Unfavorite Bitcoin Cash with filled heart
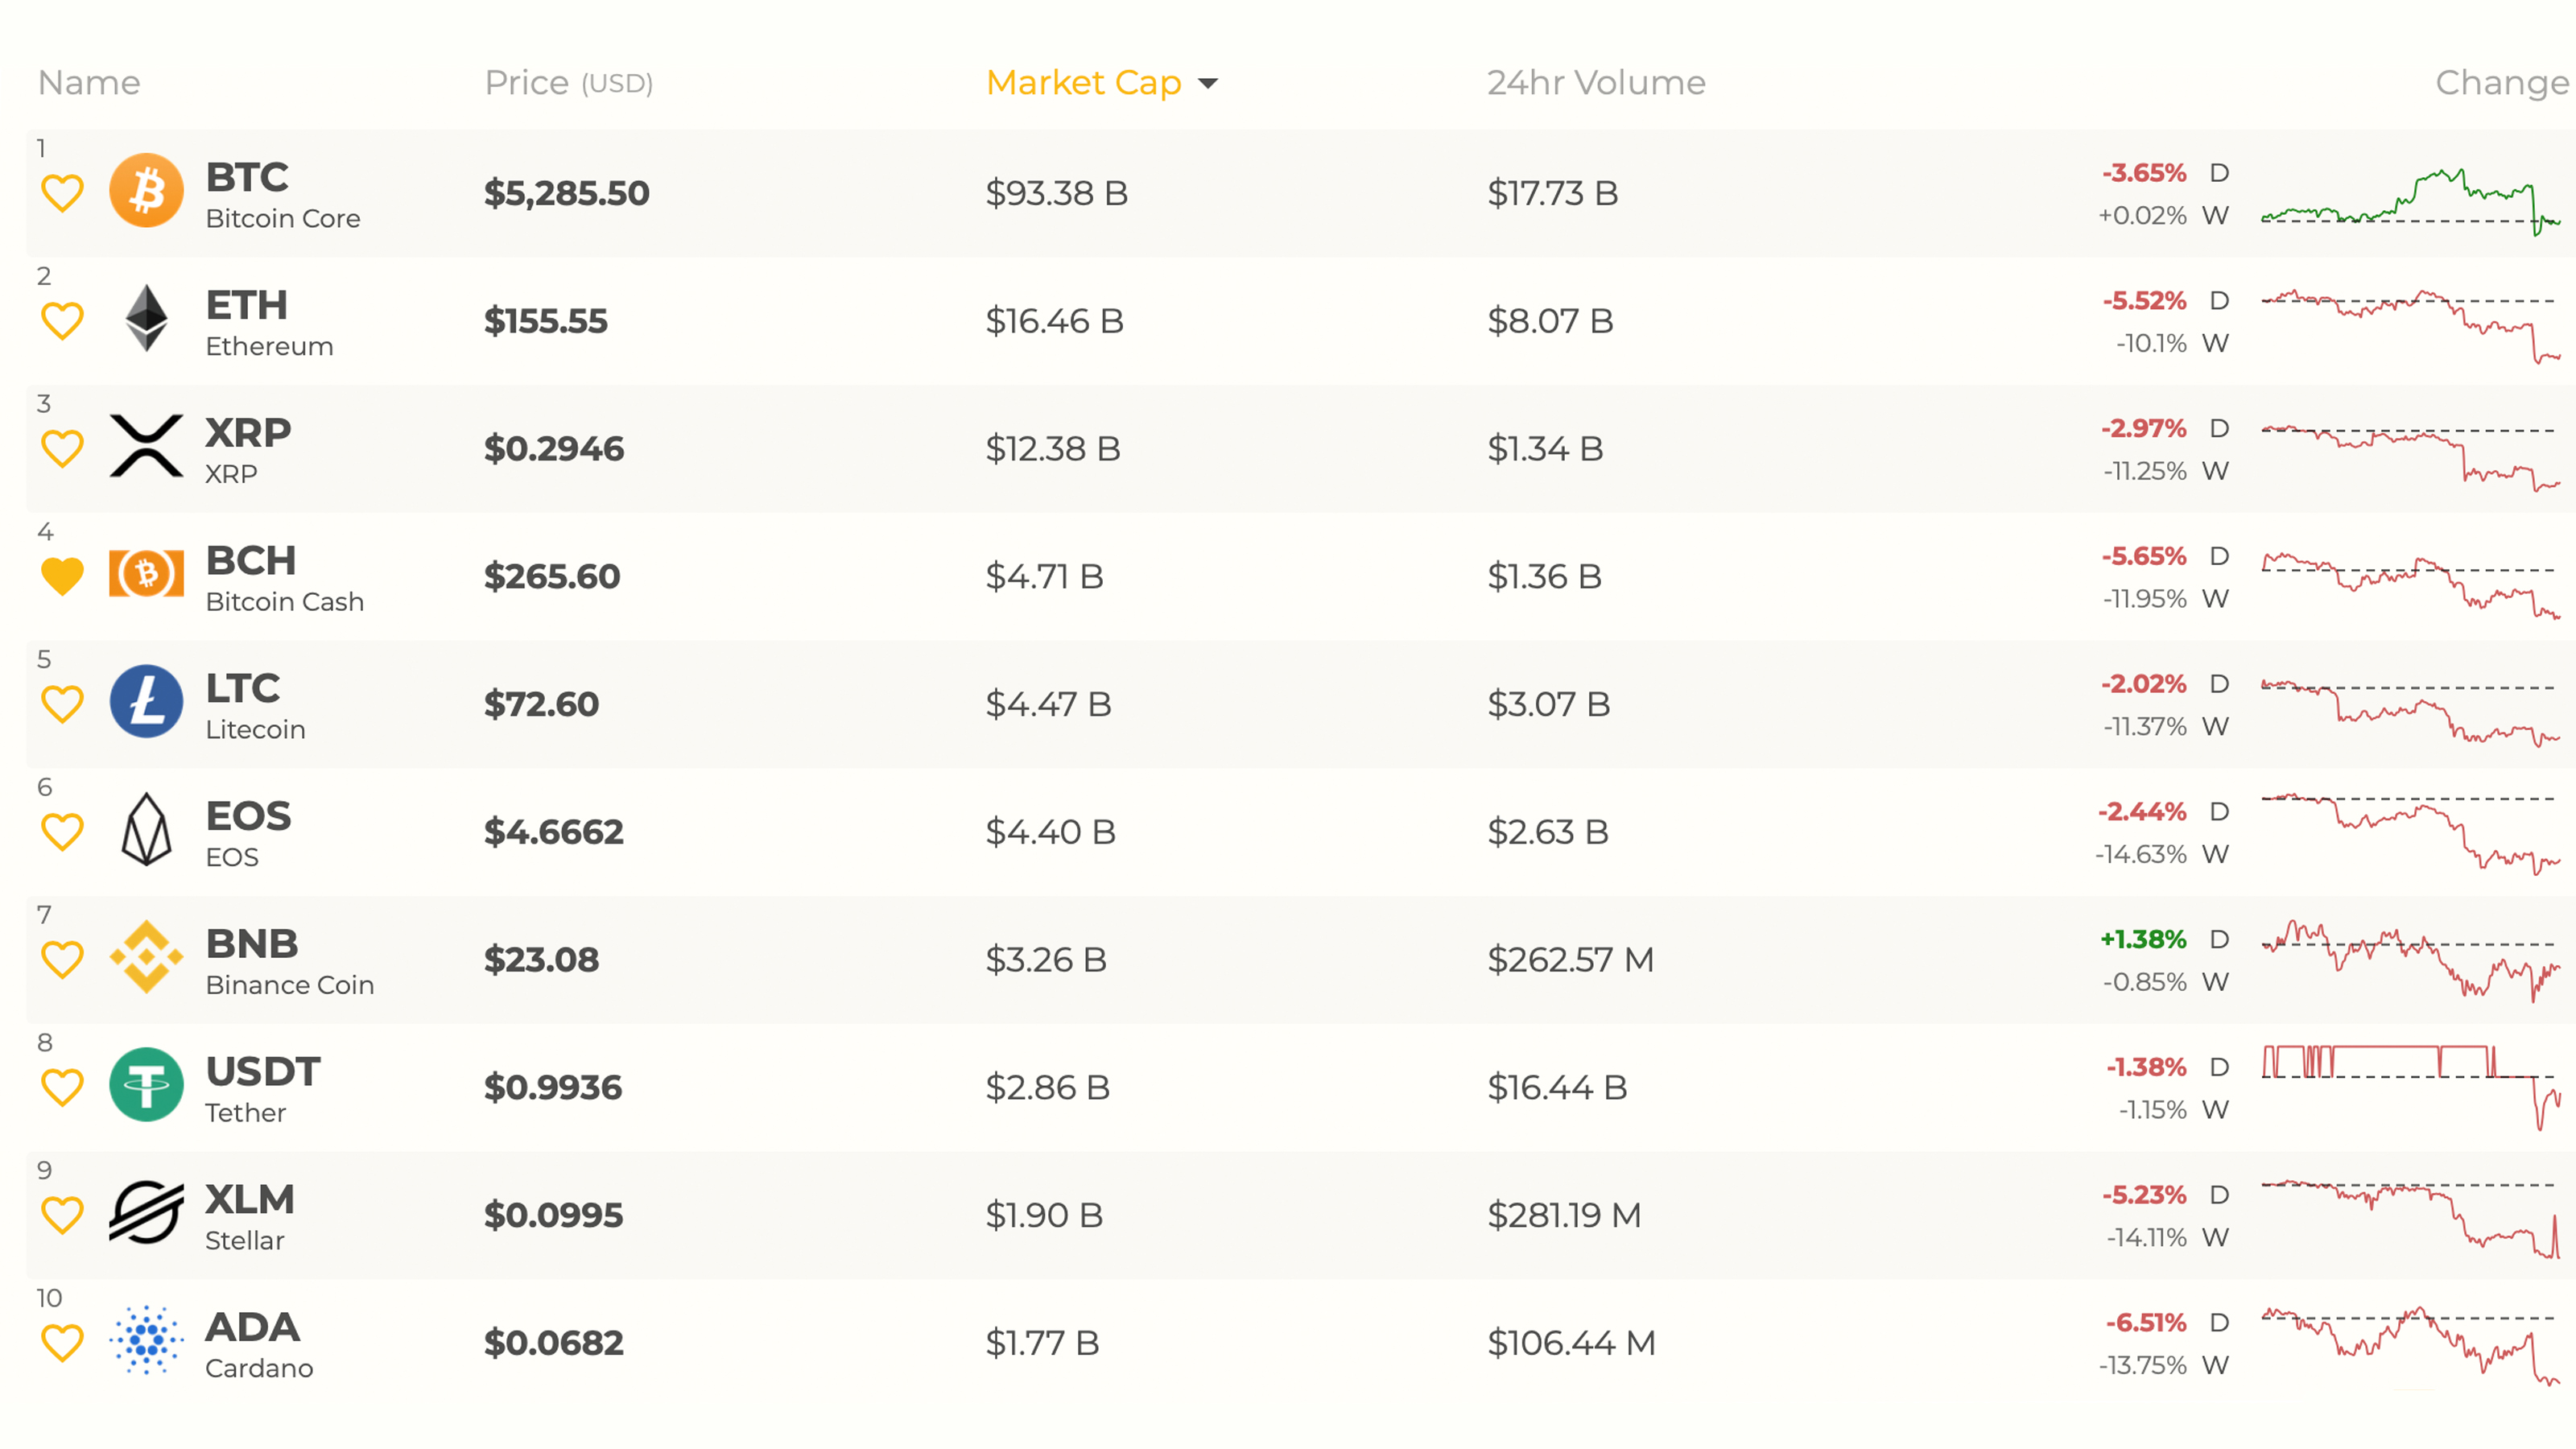The height and width of the screenshot is (1449, 2576). [62, 576]
